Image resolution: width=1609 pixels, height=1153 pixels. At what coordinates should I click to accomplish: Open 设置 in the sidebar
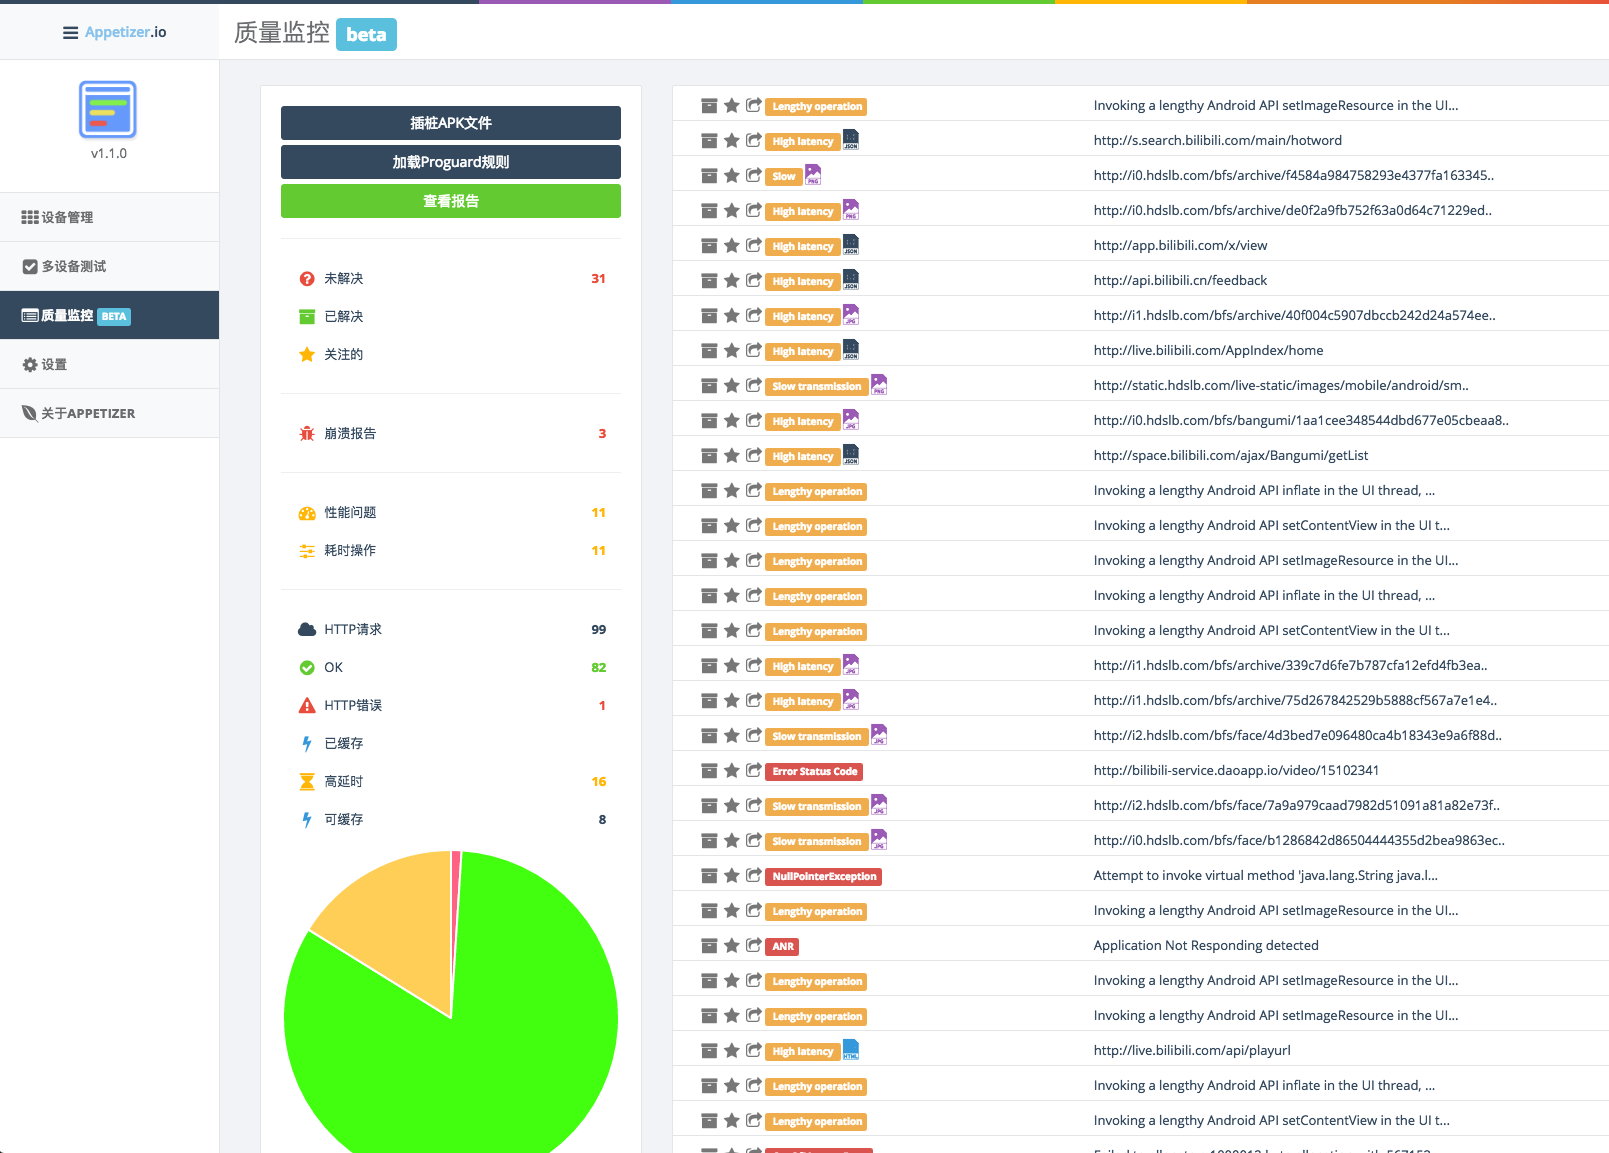coord(110,364)
